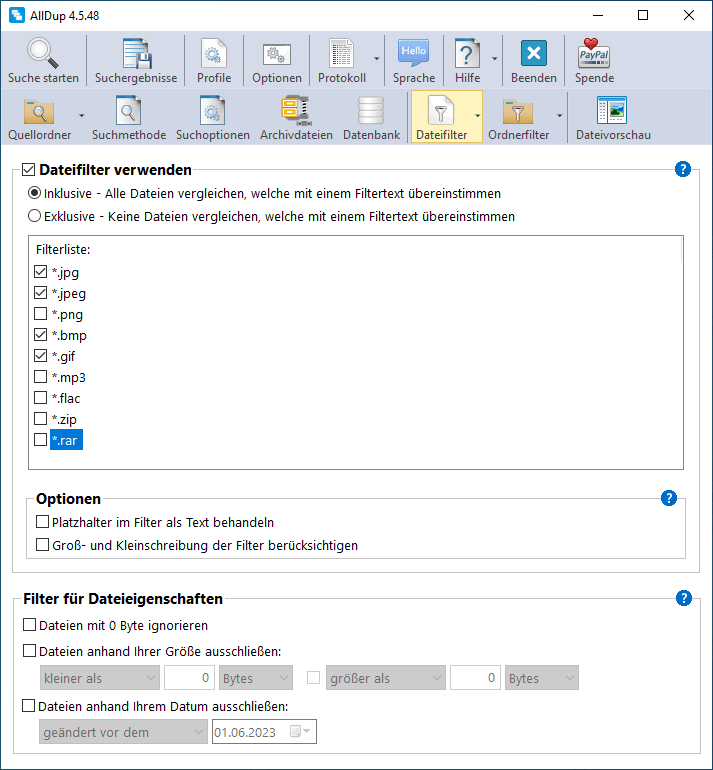
Task: Click help icon next to Optionen group
Action: coord(669,498)
